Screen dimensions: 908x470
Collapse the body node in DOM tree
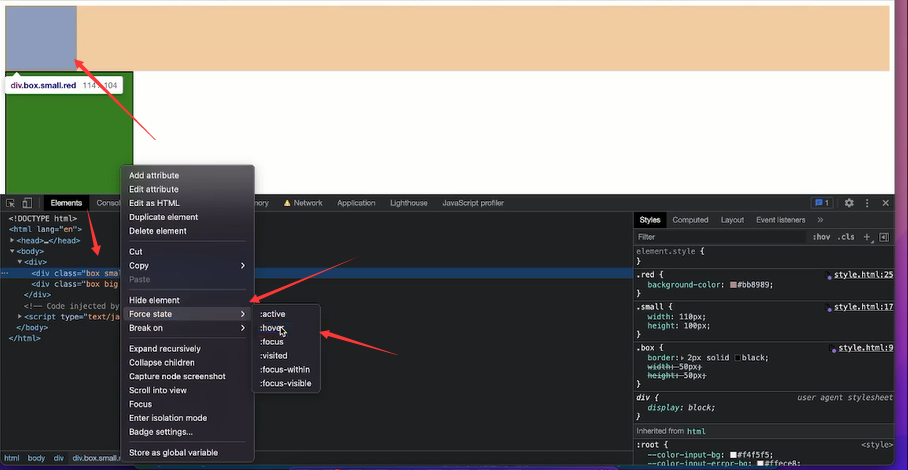point(12,251)
